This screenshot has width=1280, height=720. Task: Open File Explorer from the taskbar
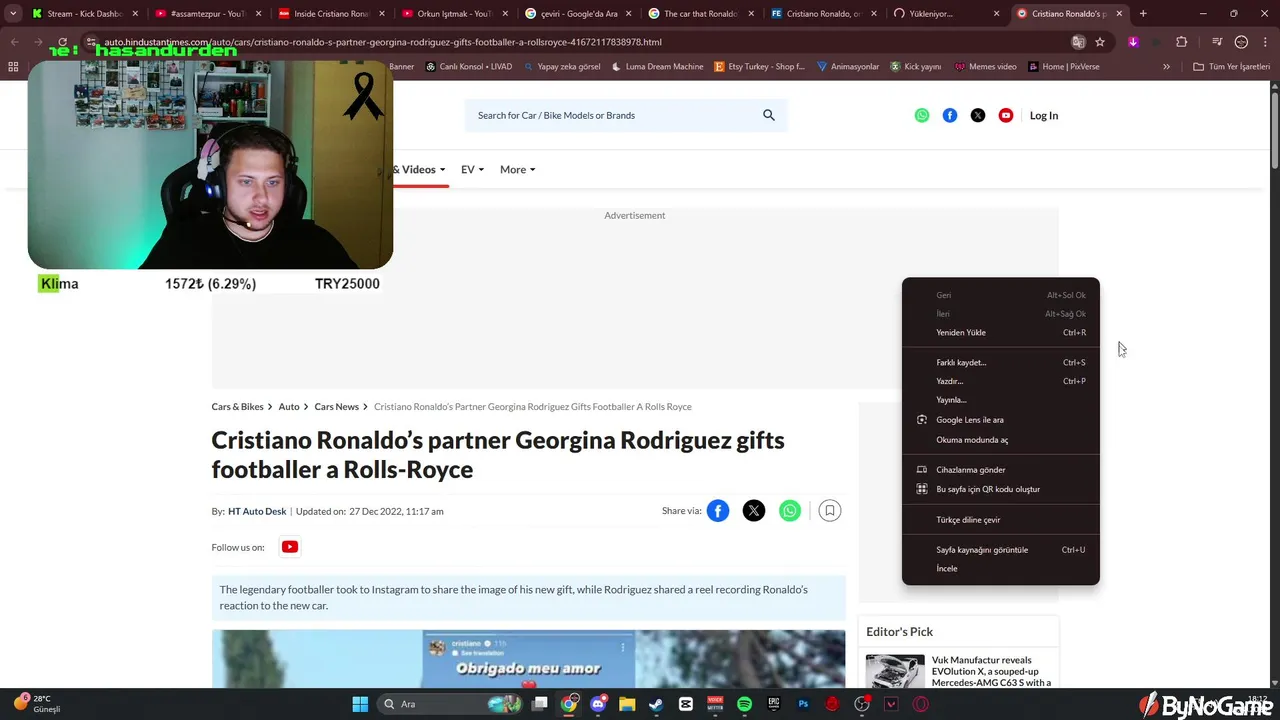pos(627,704)
